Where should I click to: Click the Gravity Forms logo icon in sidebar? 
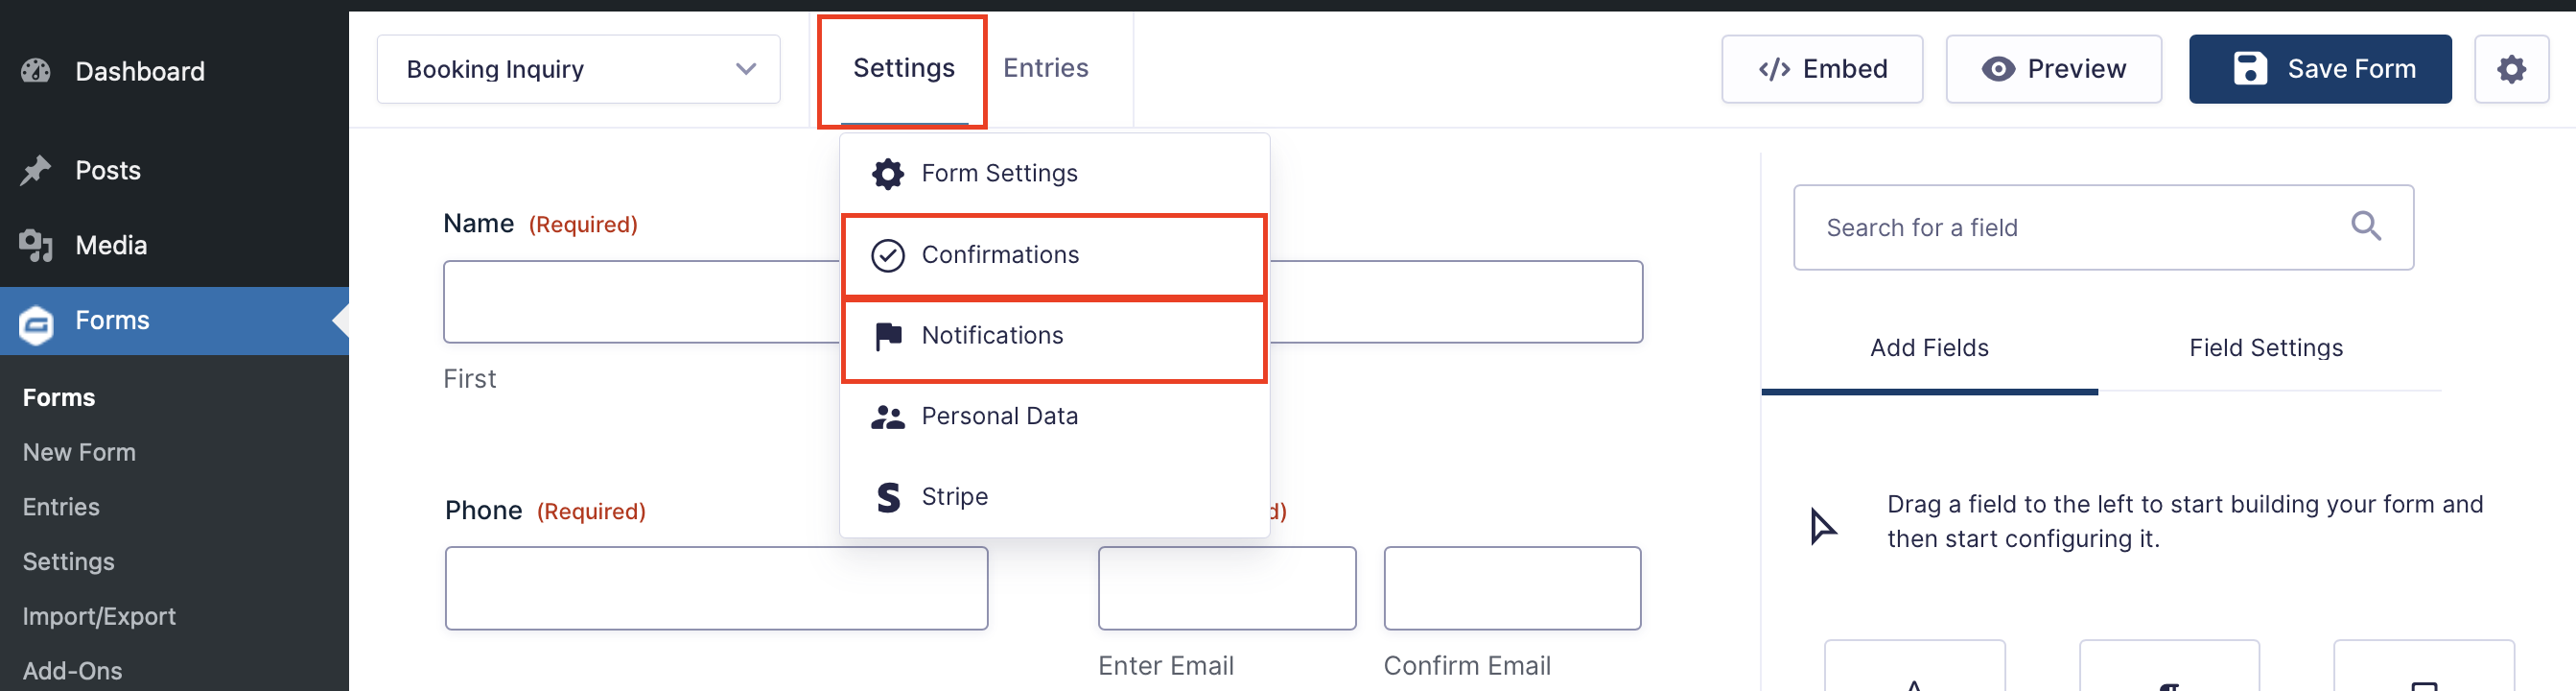click(x=36, y=323)
